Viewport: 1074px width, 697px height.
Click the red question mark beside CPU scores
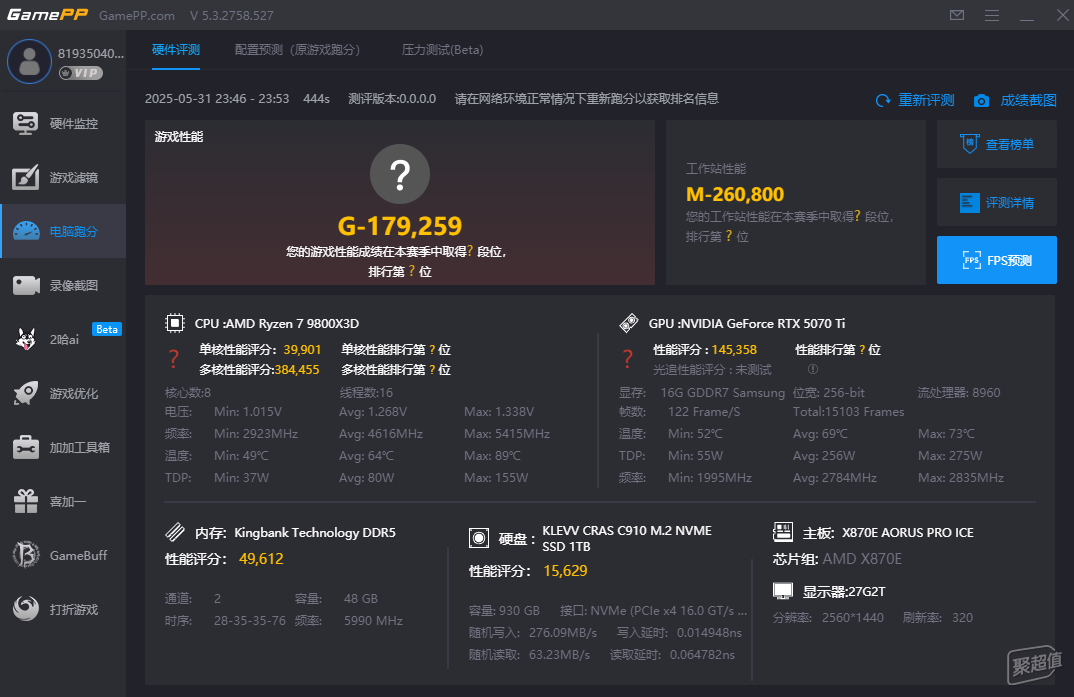pyautogui.click(x=174, y=359)
